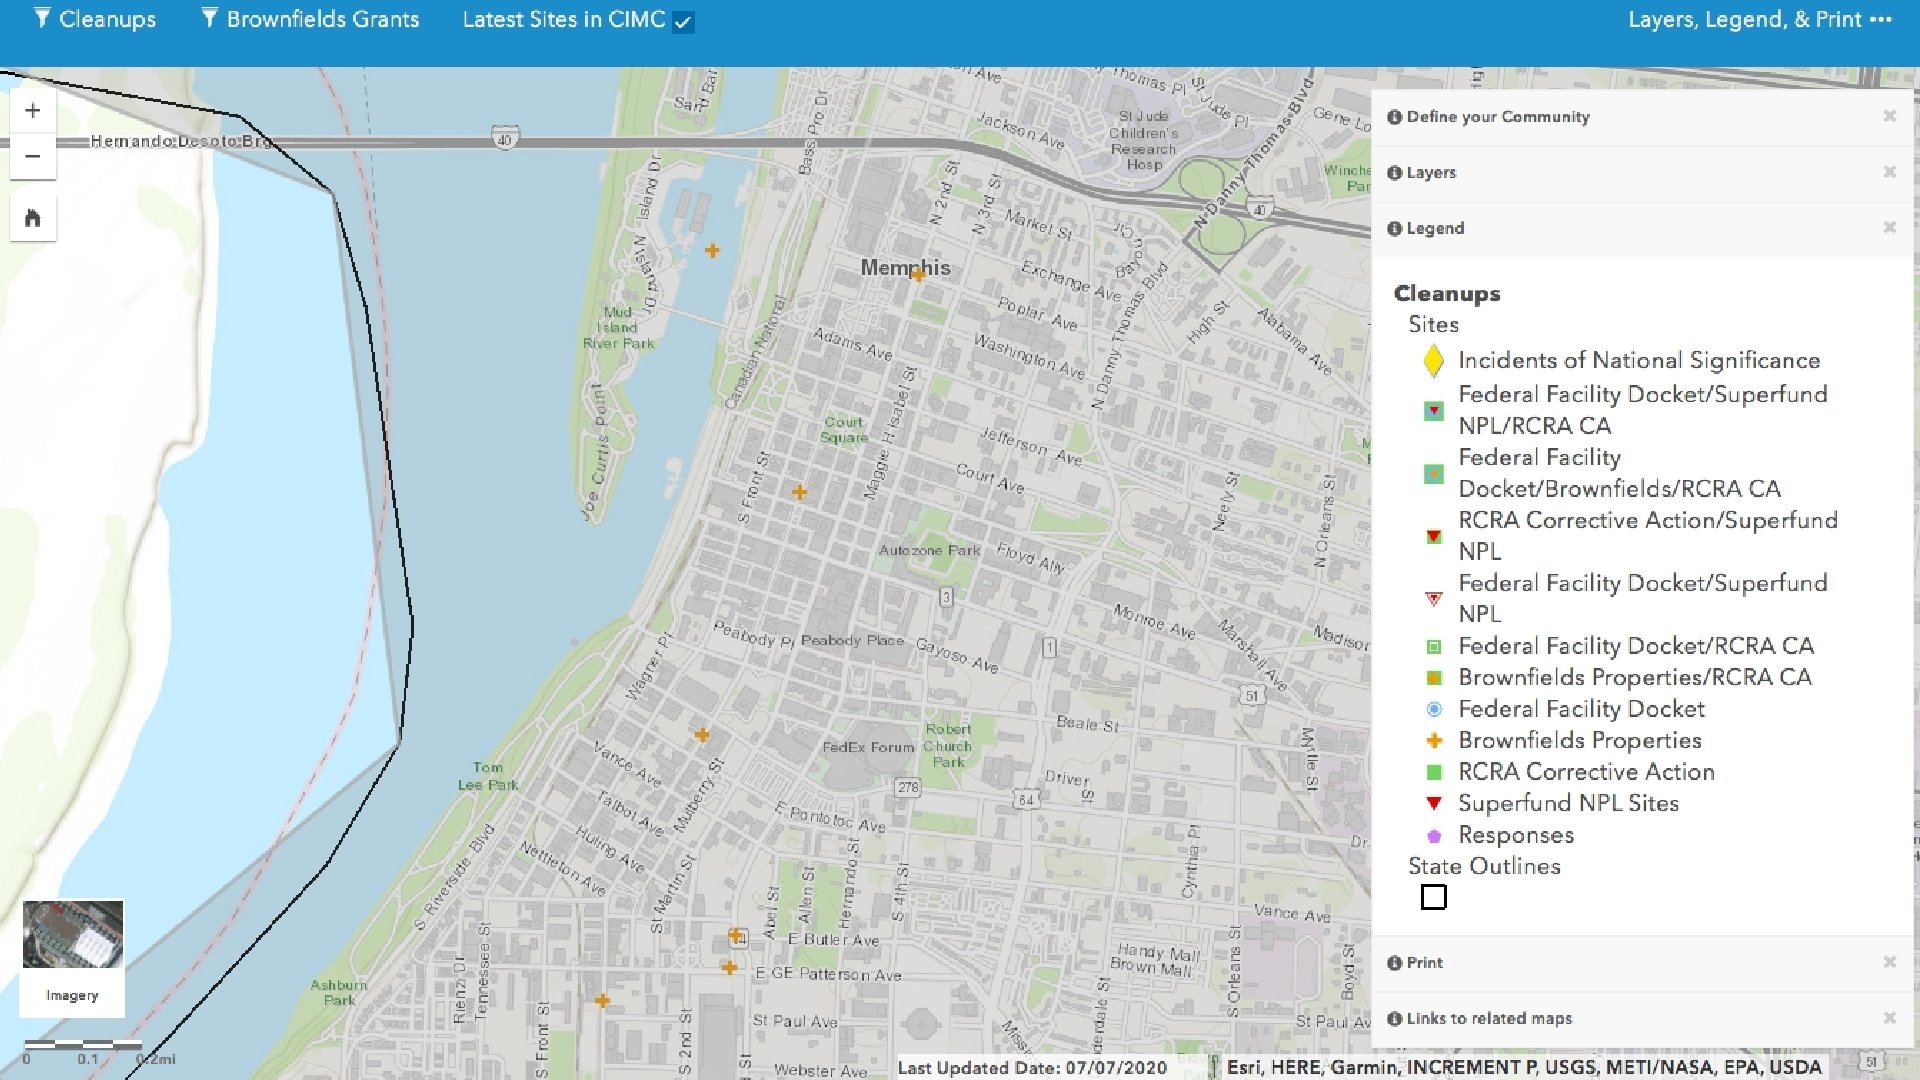The image size is (1920, 1080).
Task: Click the Cleanups filter funnel icon
Action: pos(42,18)
